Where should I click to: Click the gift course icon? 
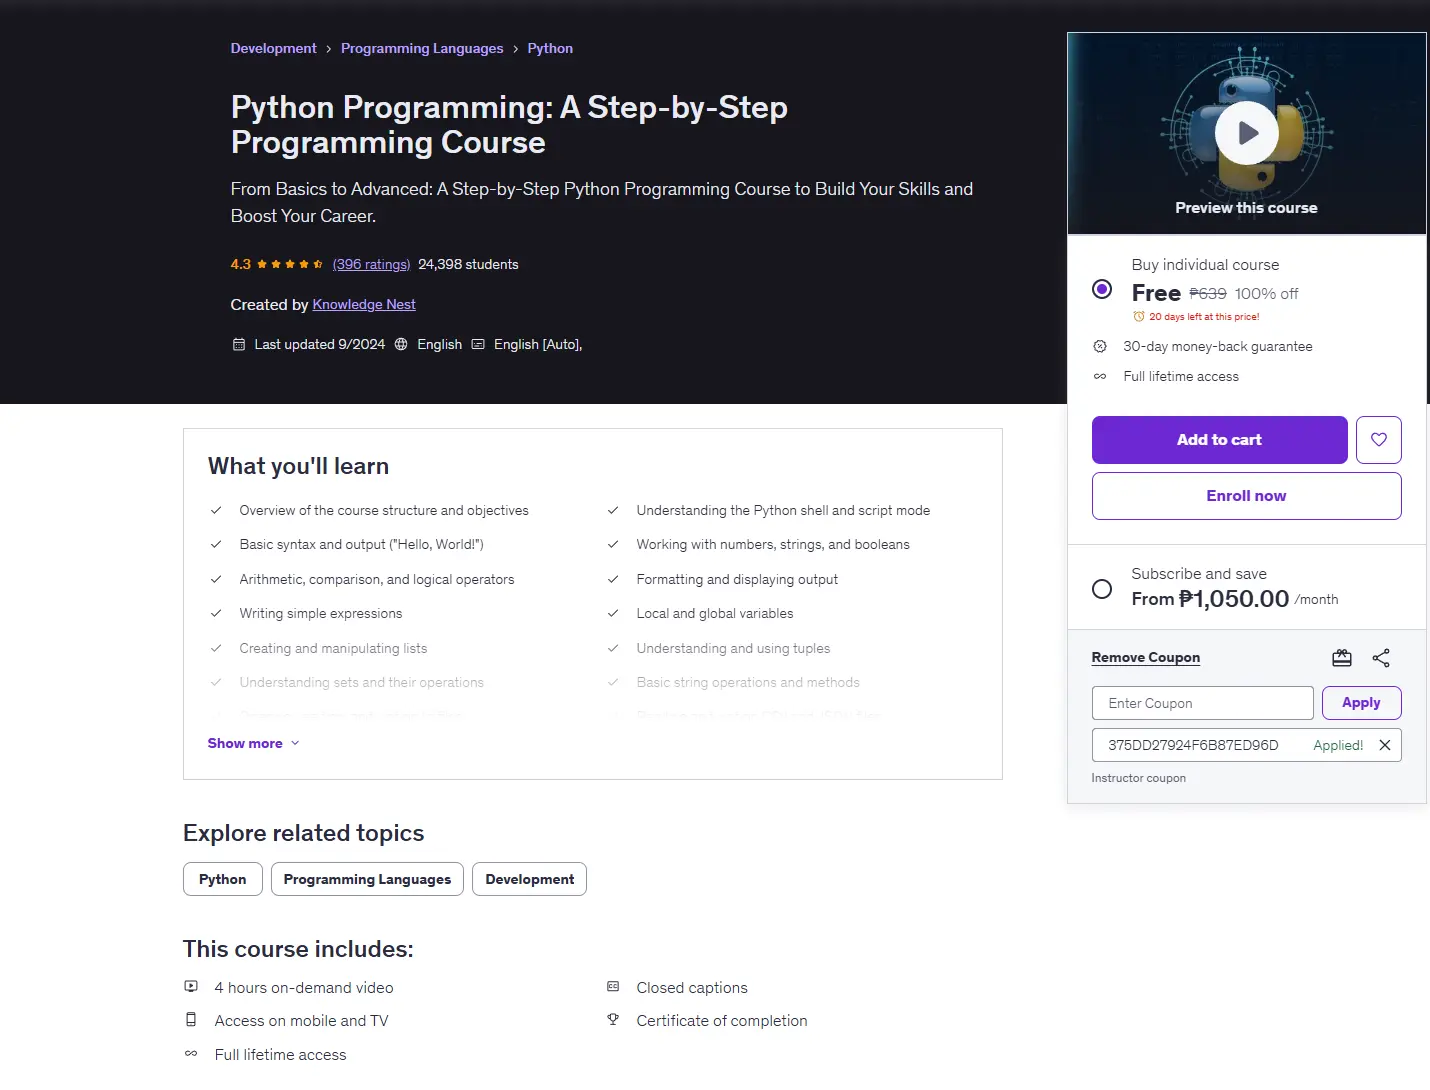point(1342,658)
